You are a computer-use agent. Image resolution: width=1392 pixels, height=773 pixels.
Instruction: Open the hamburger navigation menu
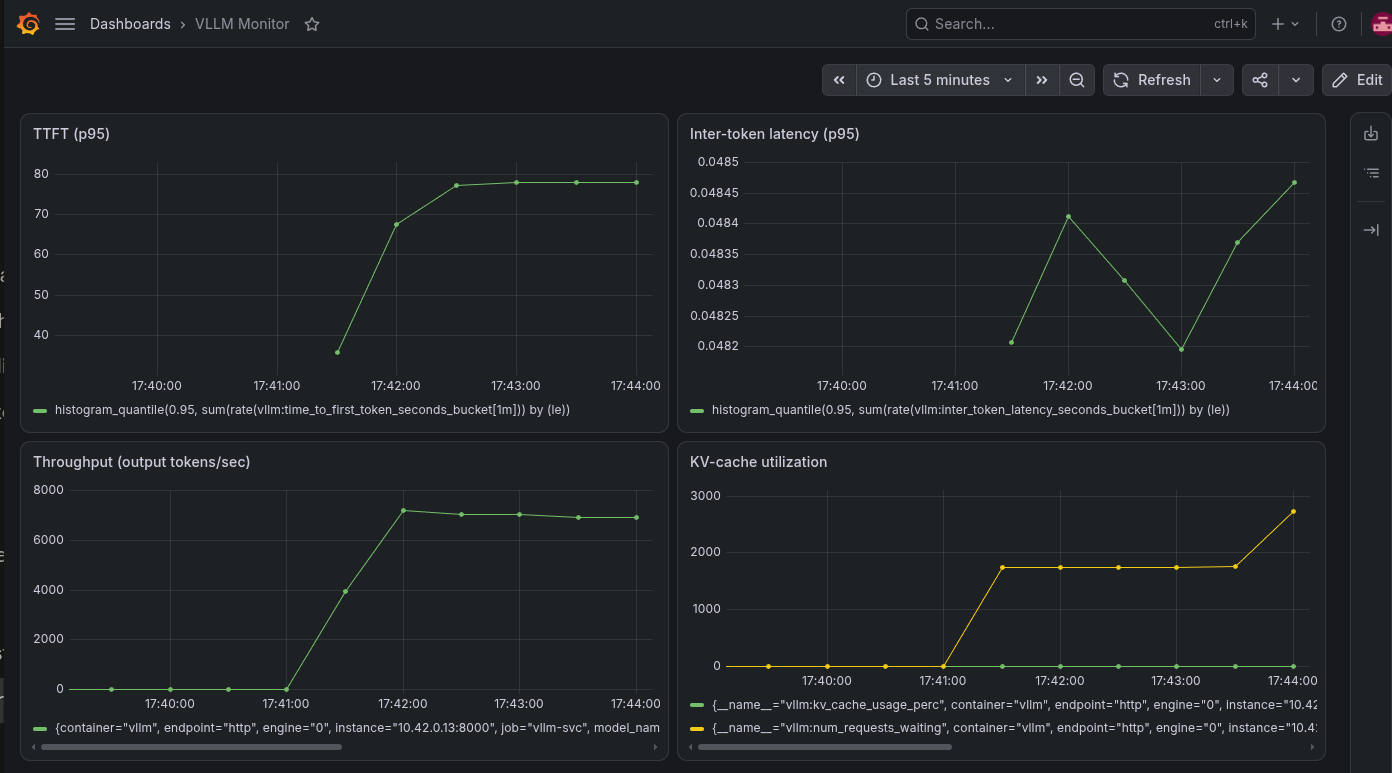click(65, 24)
